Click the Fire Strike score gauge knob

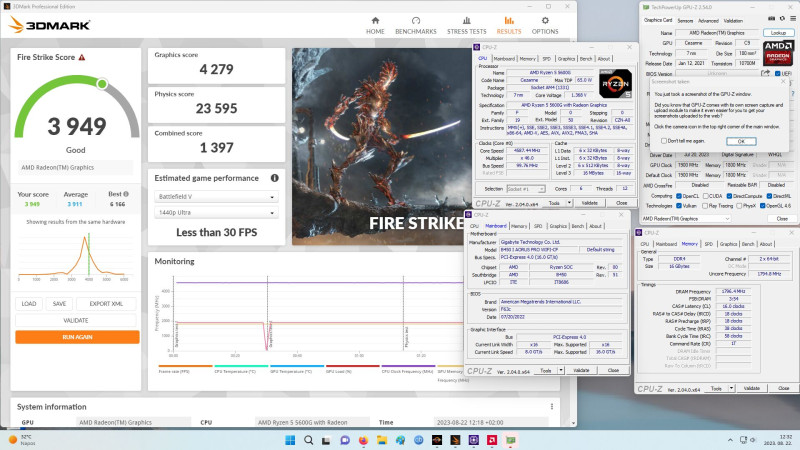click(x=102, y=84)
